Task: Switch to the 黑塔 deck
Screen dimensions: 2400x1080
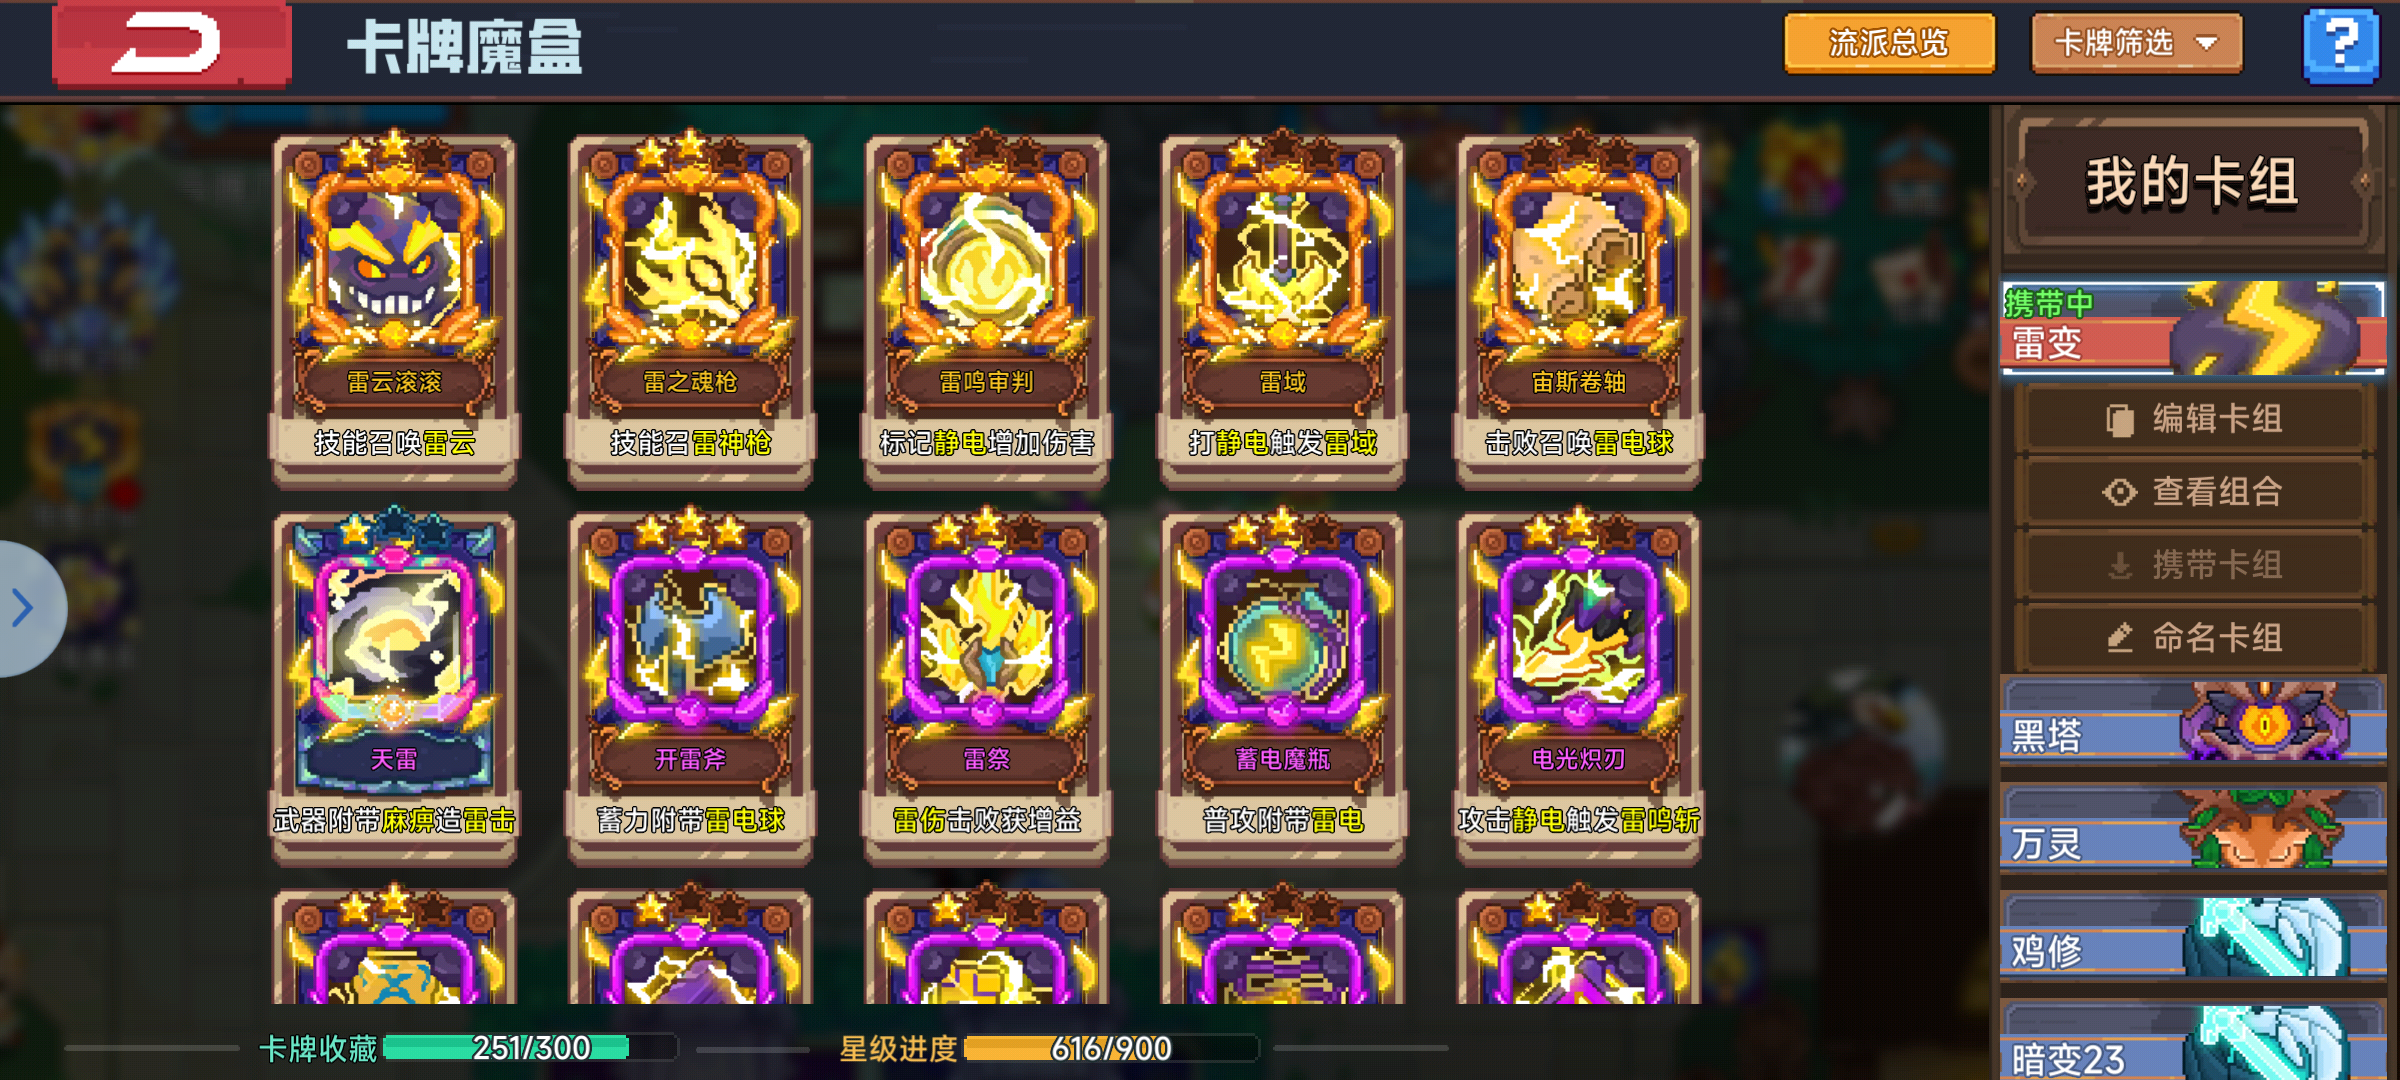Action: tap(2192, 722)
